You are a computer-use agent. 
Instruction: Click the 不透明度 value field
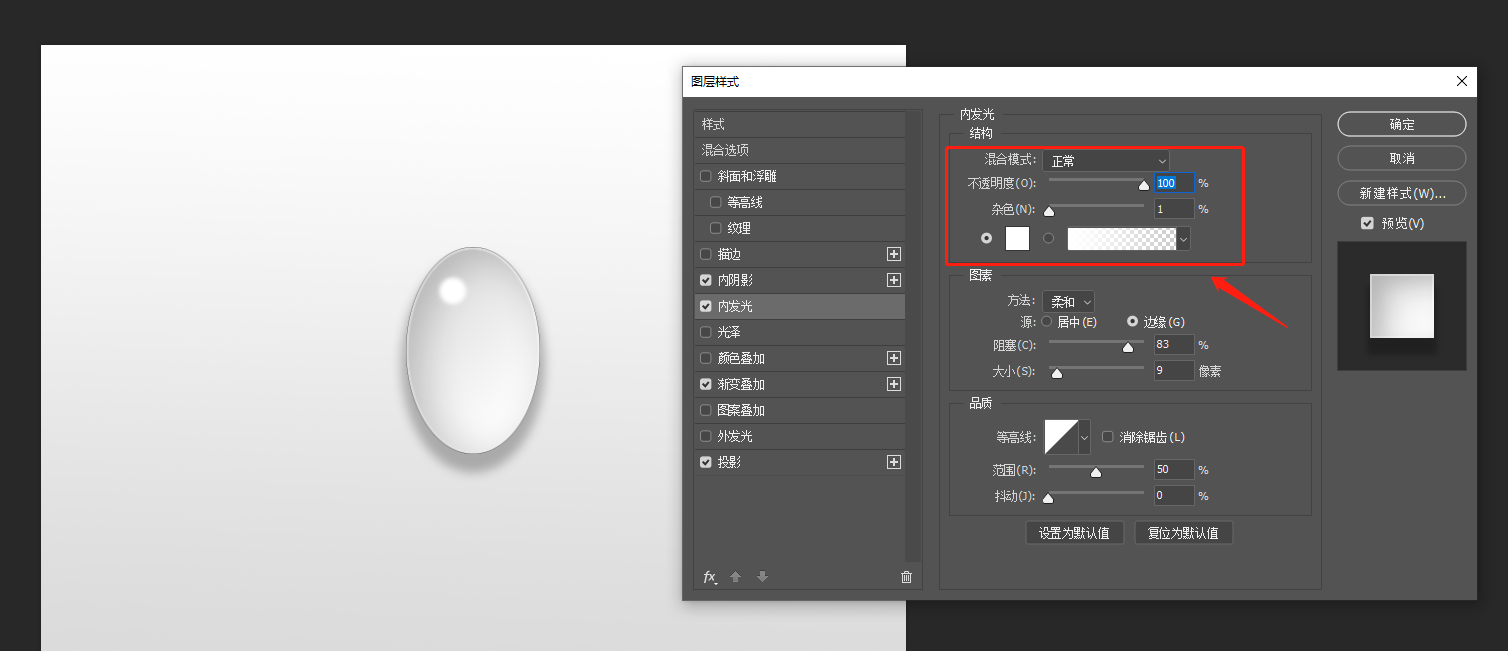(1174, 183)
